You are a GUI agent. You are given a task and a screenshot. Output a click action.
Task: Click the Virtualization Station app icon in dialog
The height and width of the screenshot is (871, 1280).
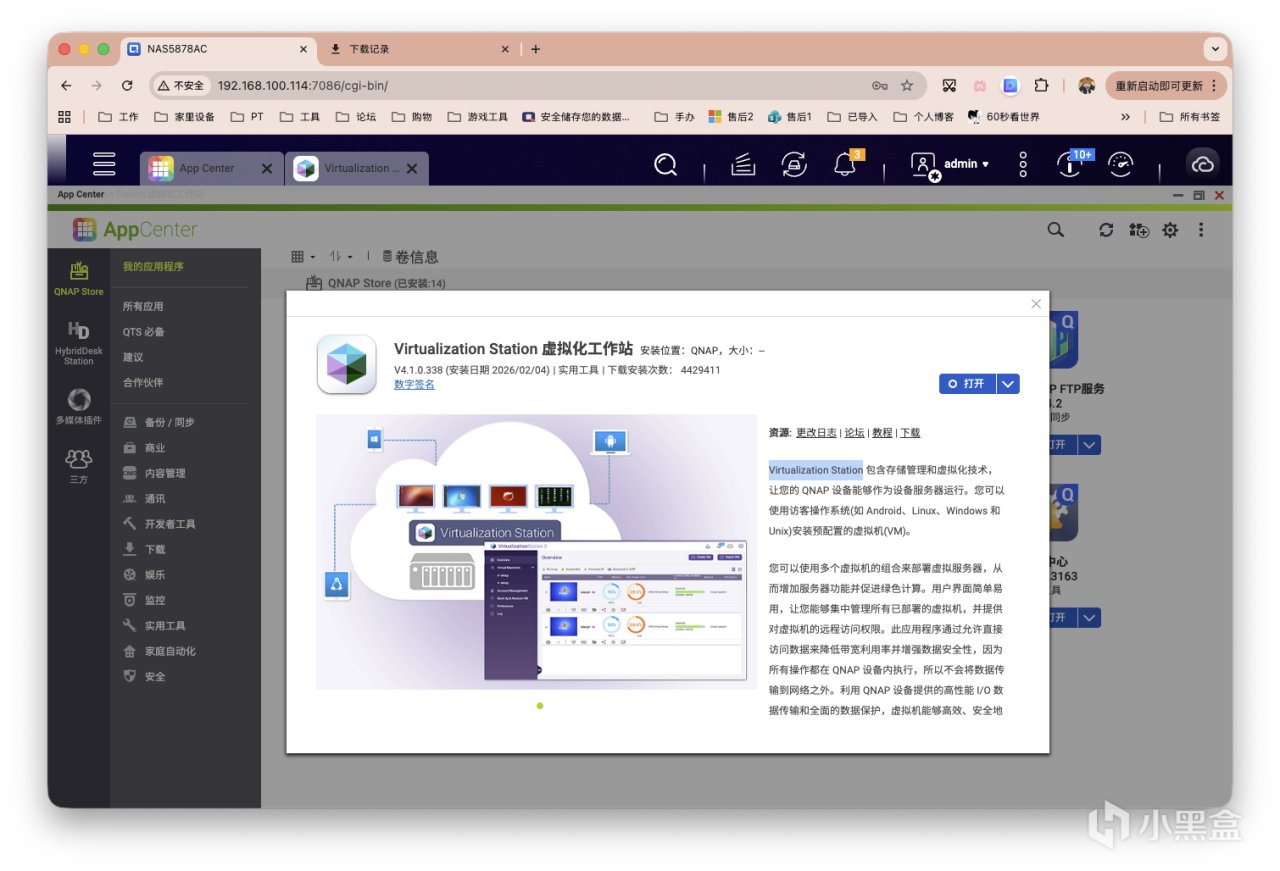click(x=347, y=364)
